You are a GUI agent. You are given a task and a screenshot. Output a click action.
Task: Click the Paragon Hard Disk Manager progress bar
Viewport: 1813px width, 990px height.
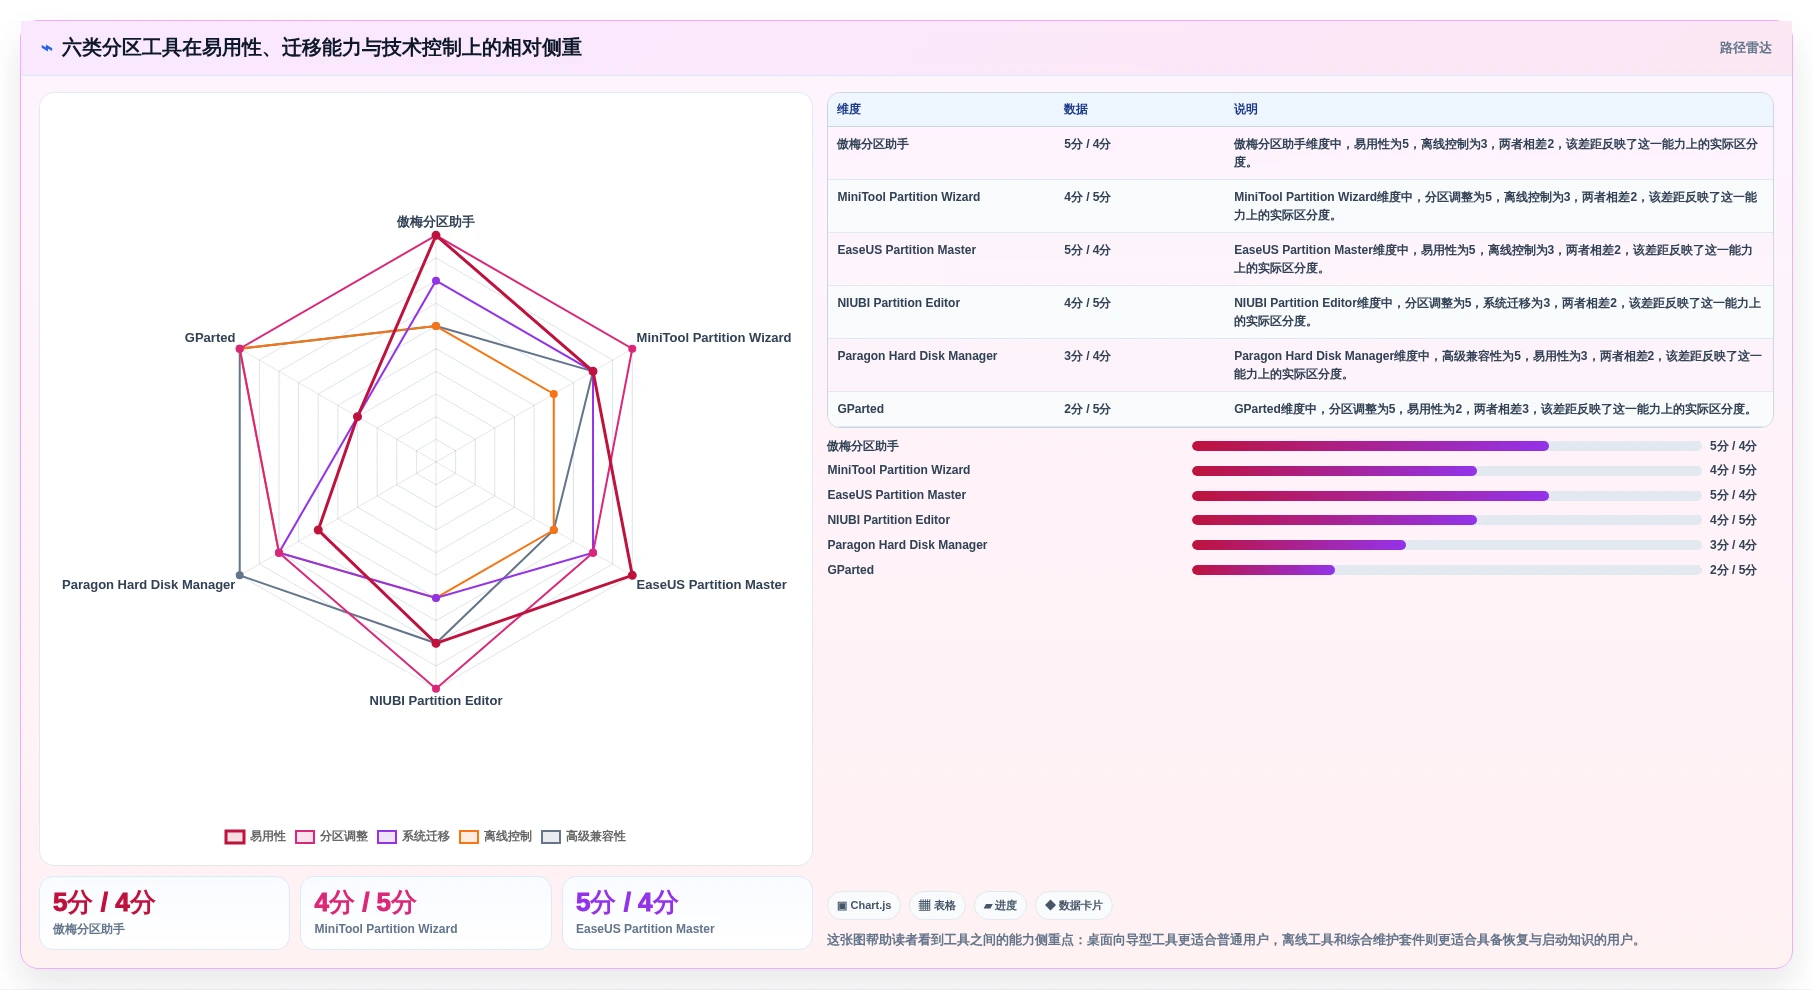(x=1446, y=545)
